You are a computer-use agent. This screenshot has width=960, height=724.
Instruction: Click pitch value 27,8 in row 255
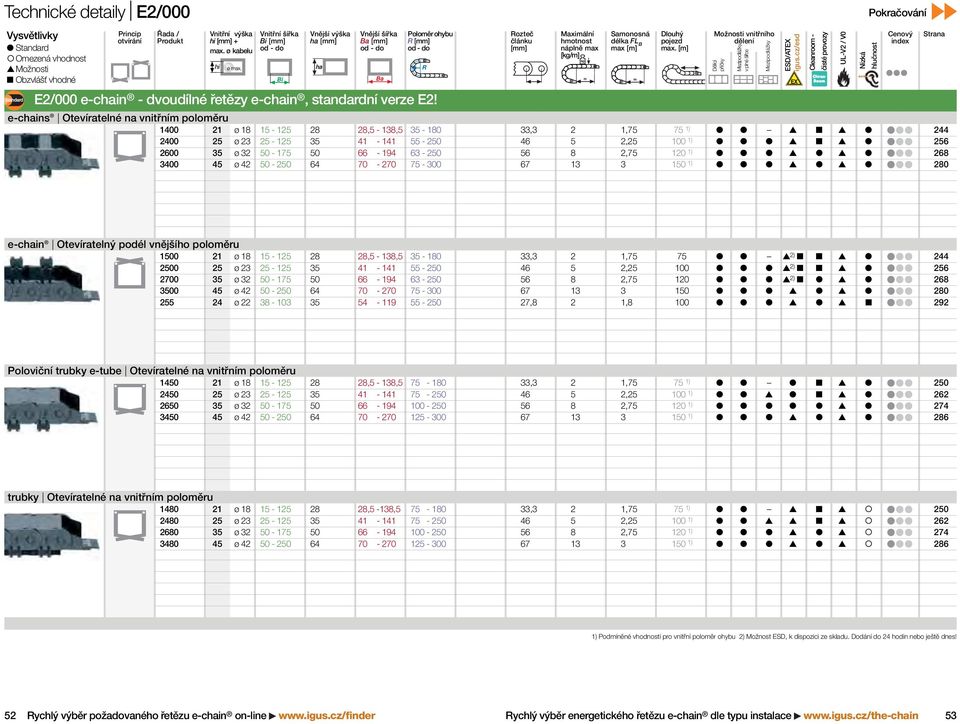pyautogui.click(x=529, y=302)
